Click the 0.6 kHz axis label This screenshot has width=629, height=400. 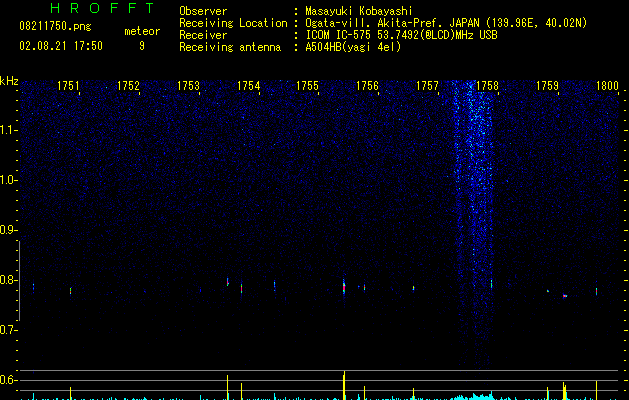point(8,380)
